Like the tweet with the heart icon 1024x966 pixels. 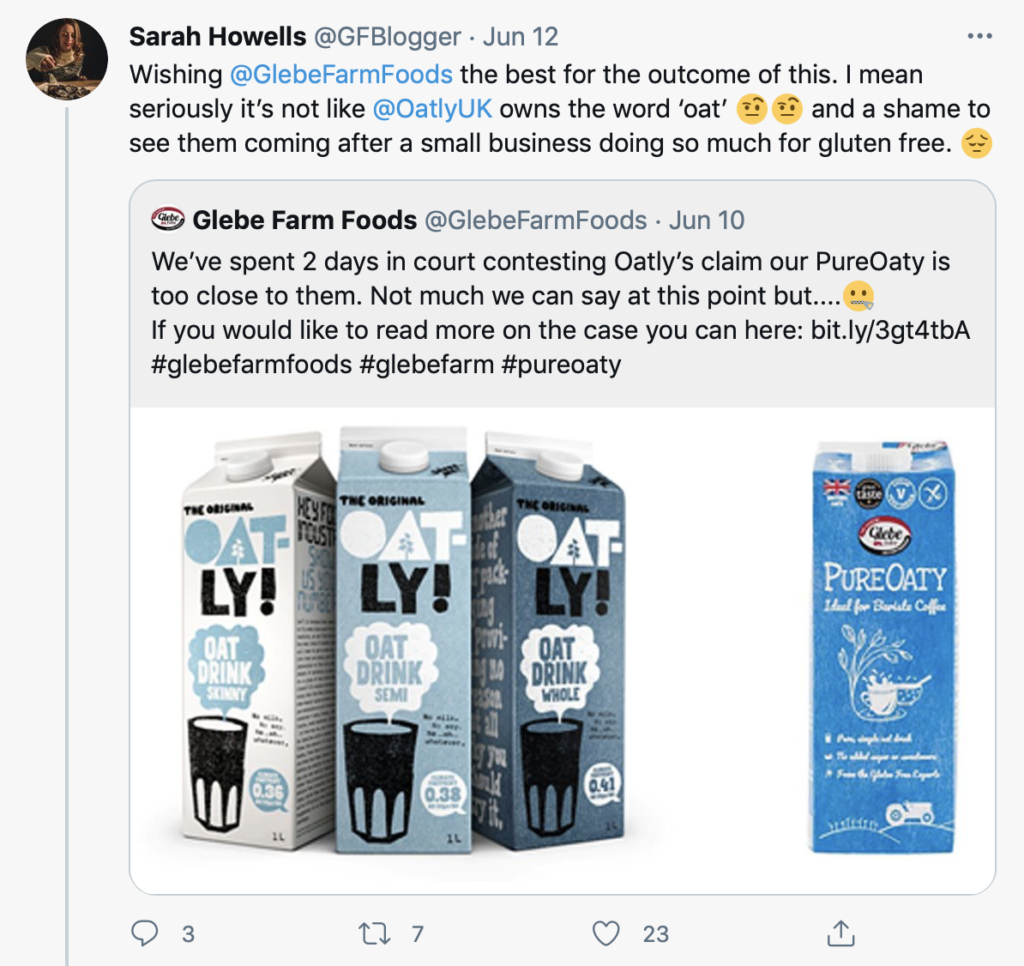point(605,933)
